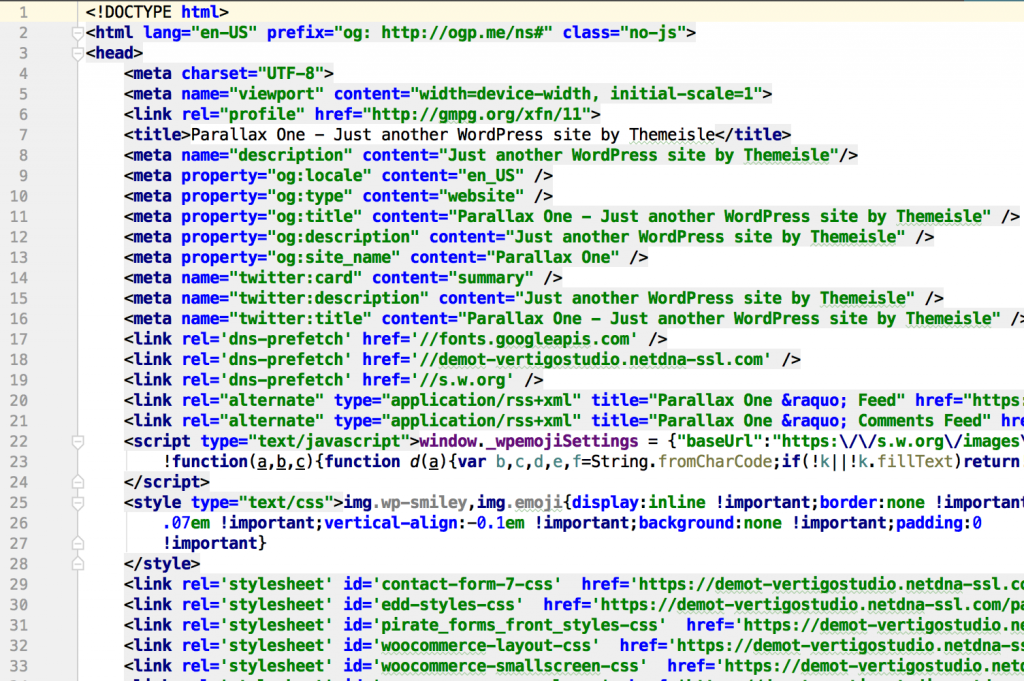Viewport: 1024px width, 681px height.
Task: Collapse the head tag fold marker
Action: pos(77,53)
